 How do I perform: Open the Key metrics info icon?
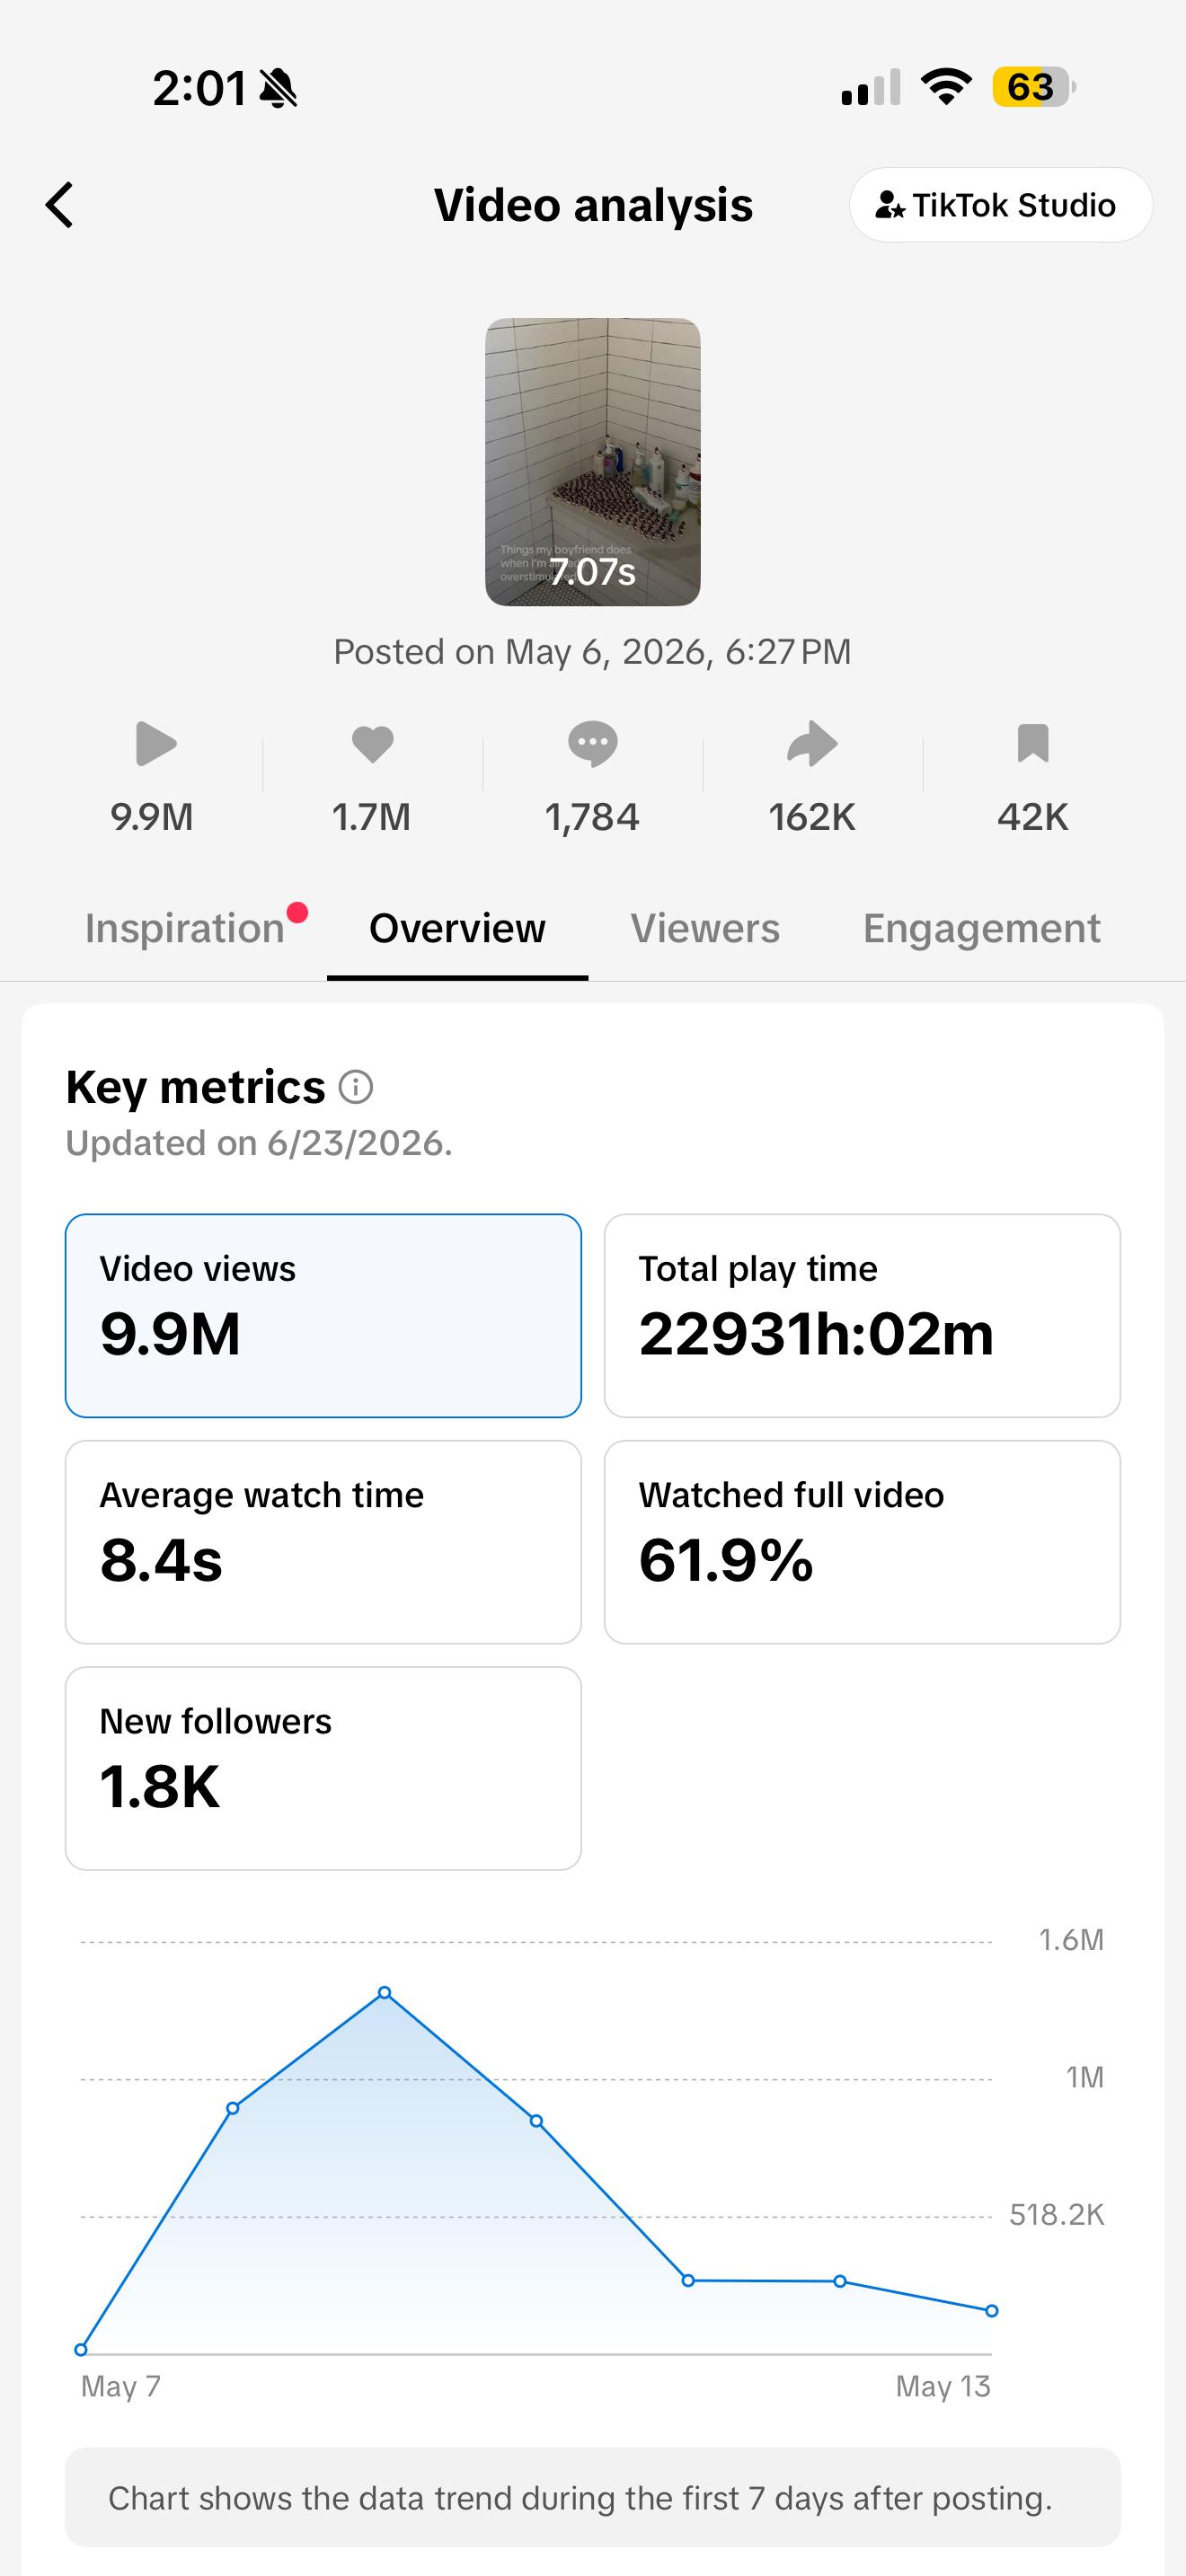pos(355,1087)
